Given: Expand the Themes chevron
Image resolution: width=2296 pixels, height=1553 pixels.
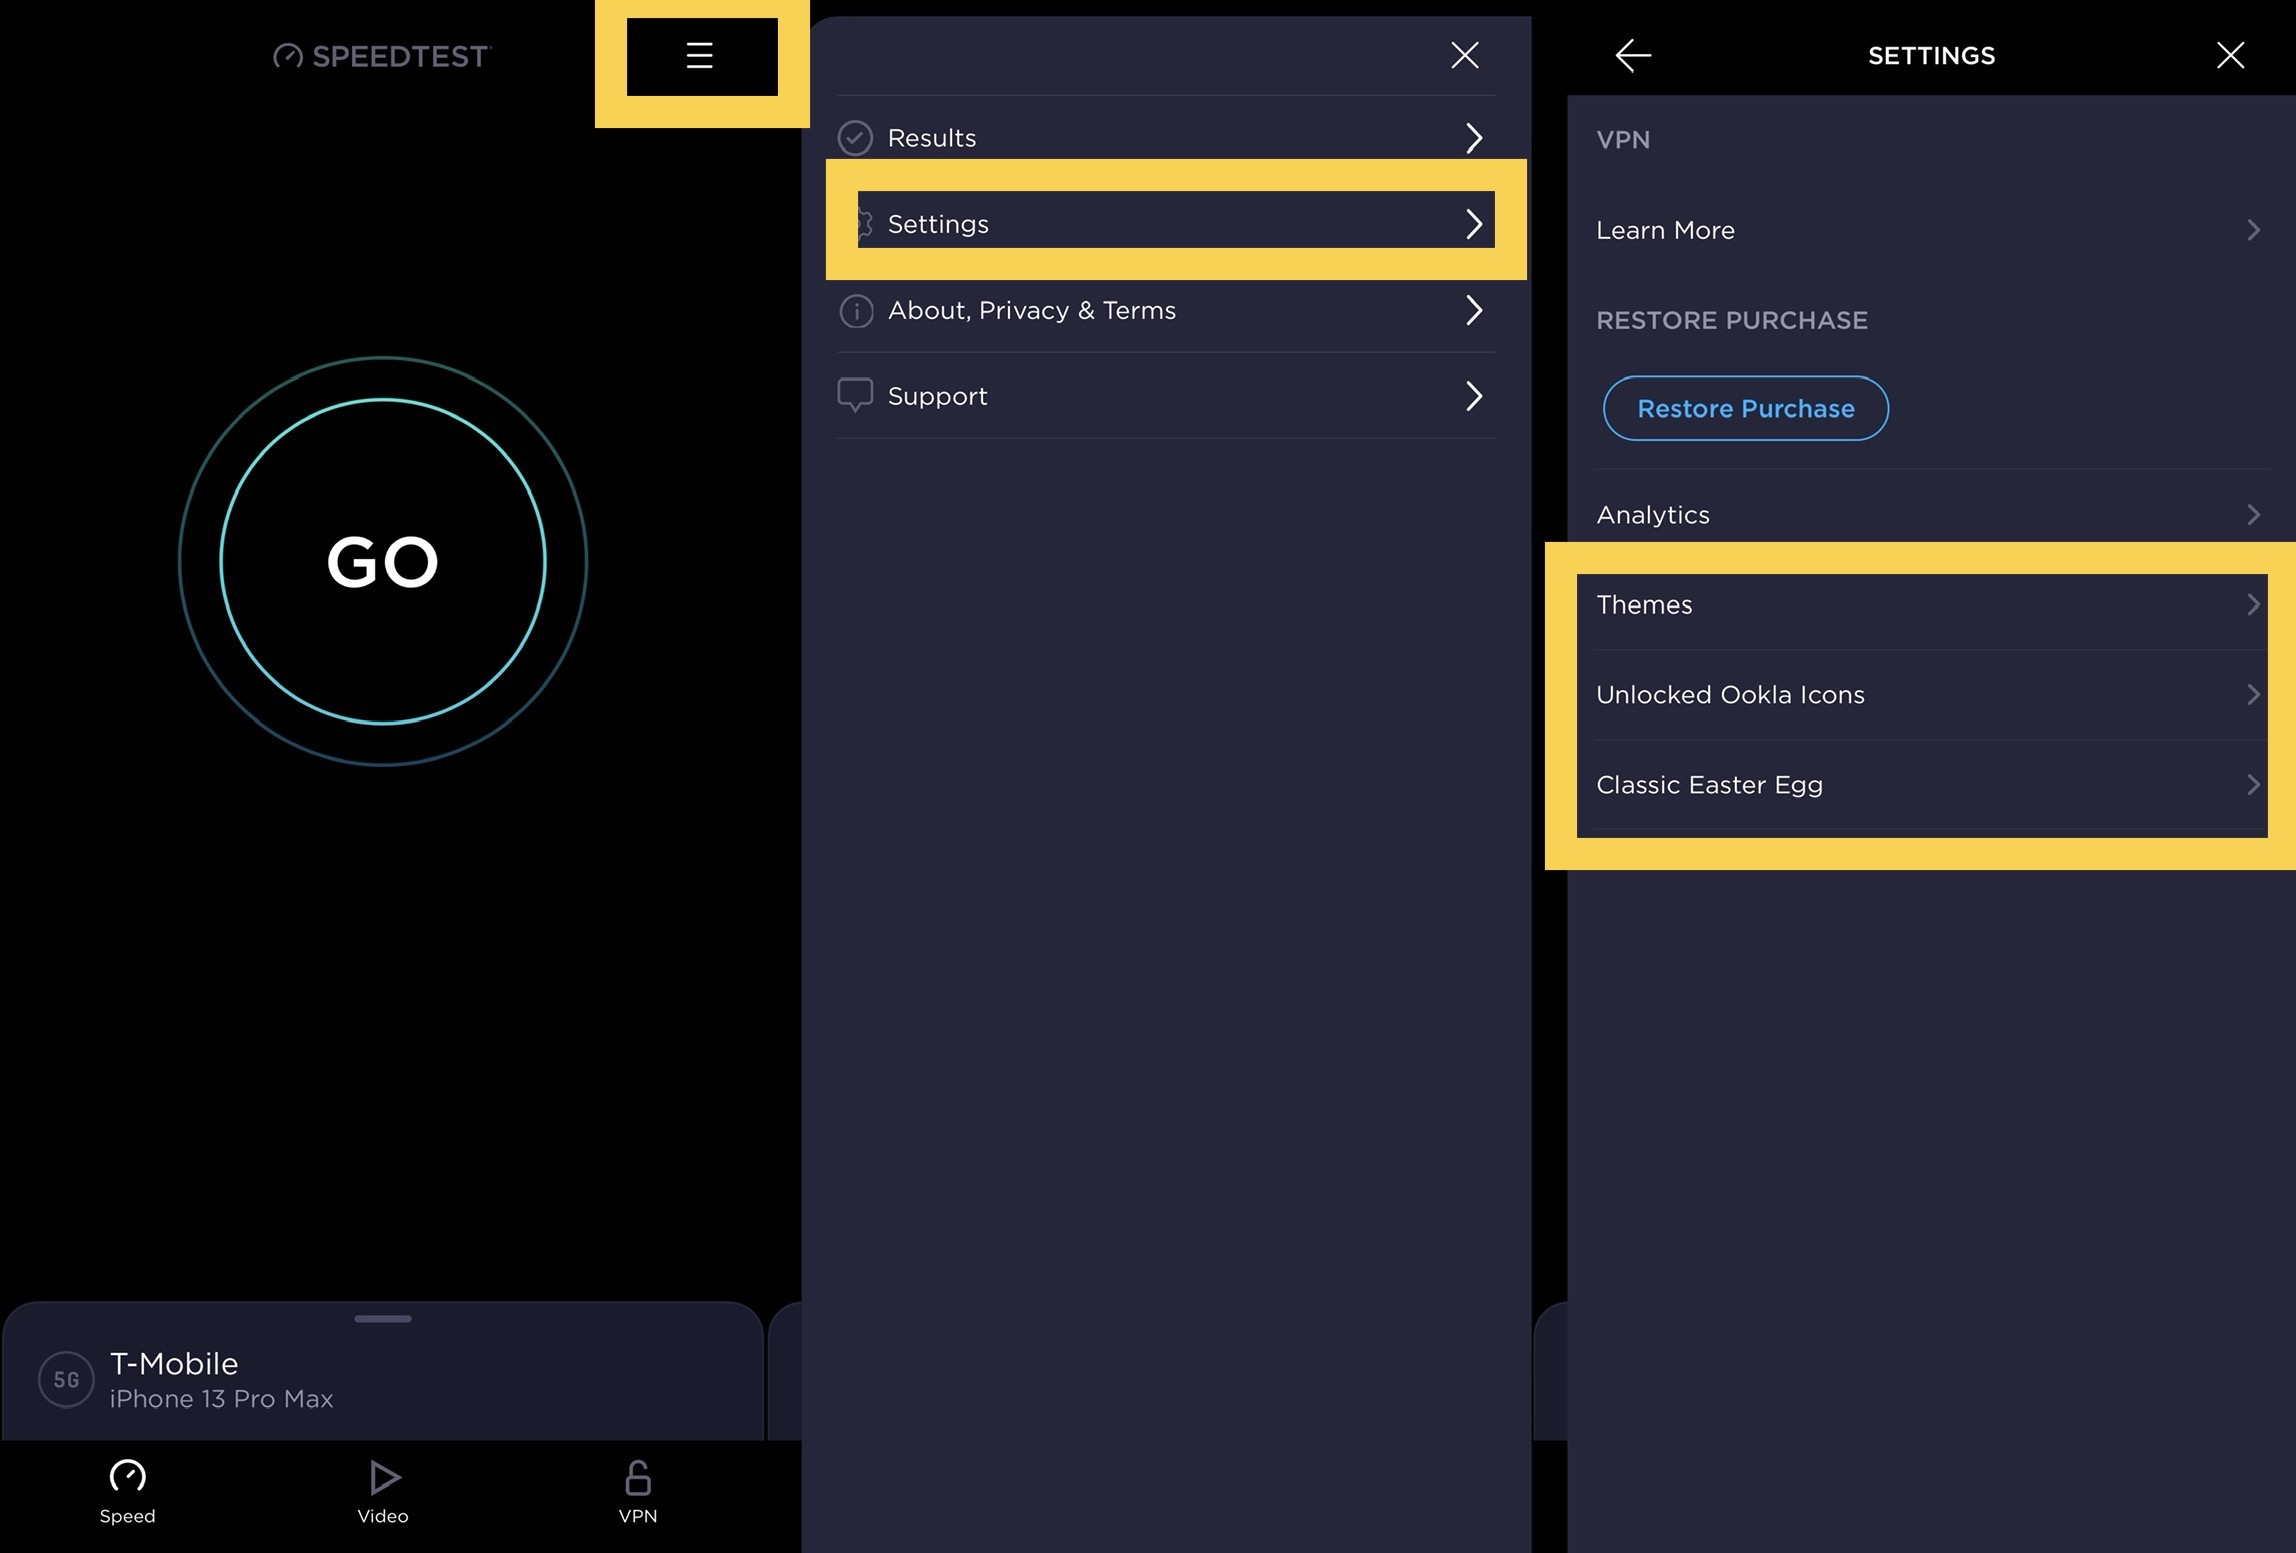Looking at the screenshot, I should (x=2254, y=605).
